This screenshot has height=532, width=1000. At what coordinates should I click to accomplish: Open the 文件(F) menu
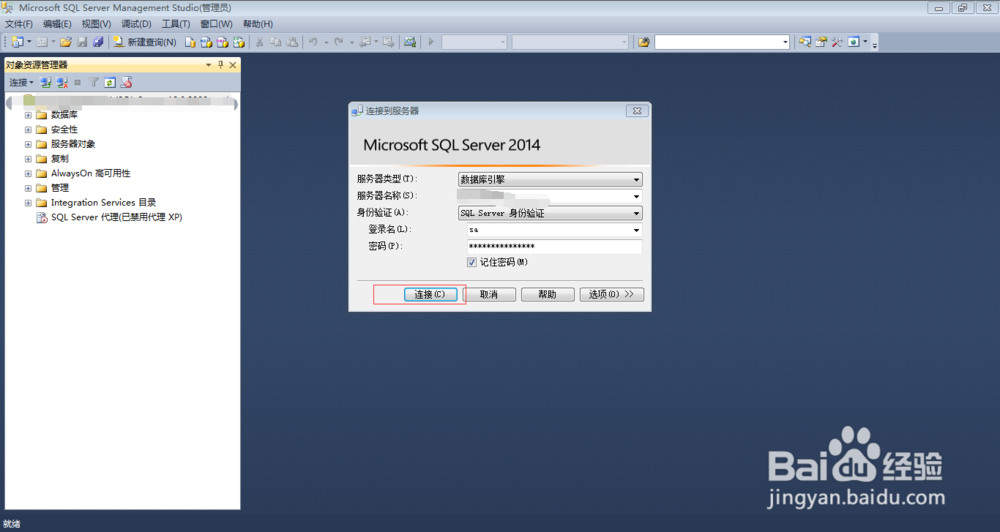click(x=19, y=24)
